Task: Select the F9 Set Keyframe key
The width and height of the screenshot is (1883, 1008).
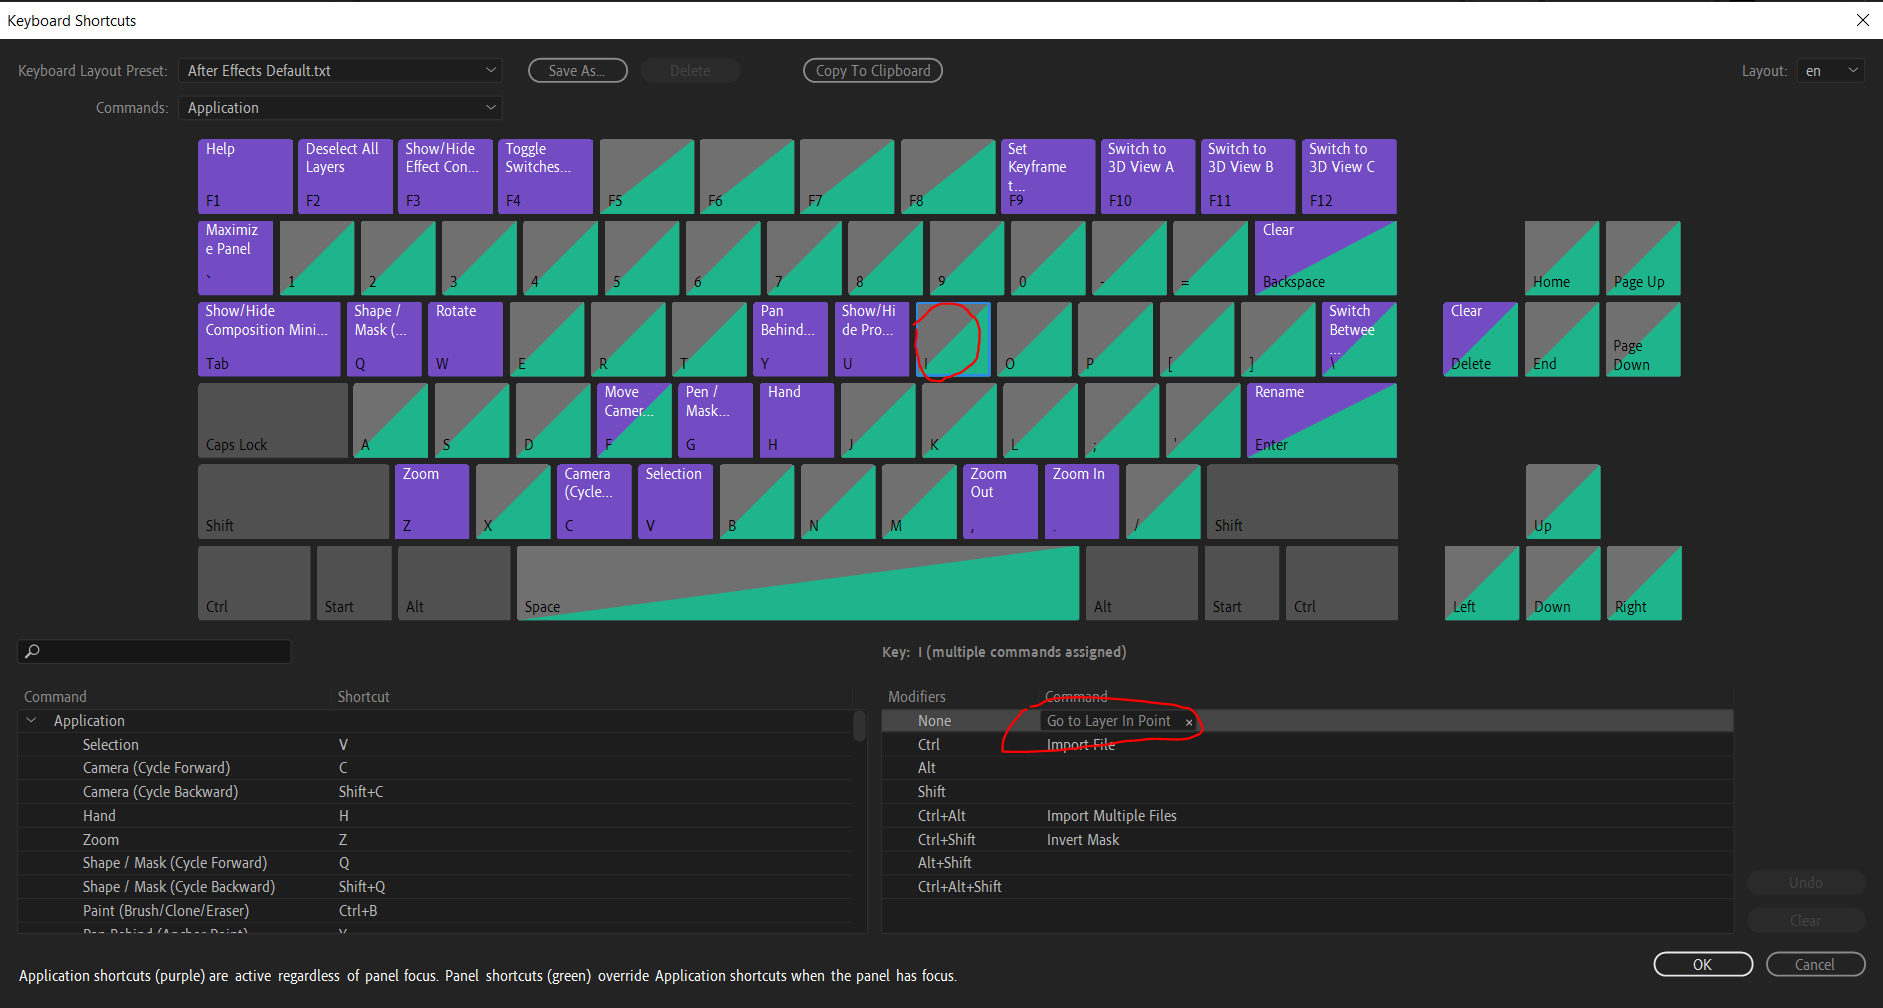Action: (1048, 176)
